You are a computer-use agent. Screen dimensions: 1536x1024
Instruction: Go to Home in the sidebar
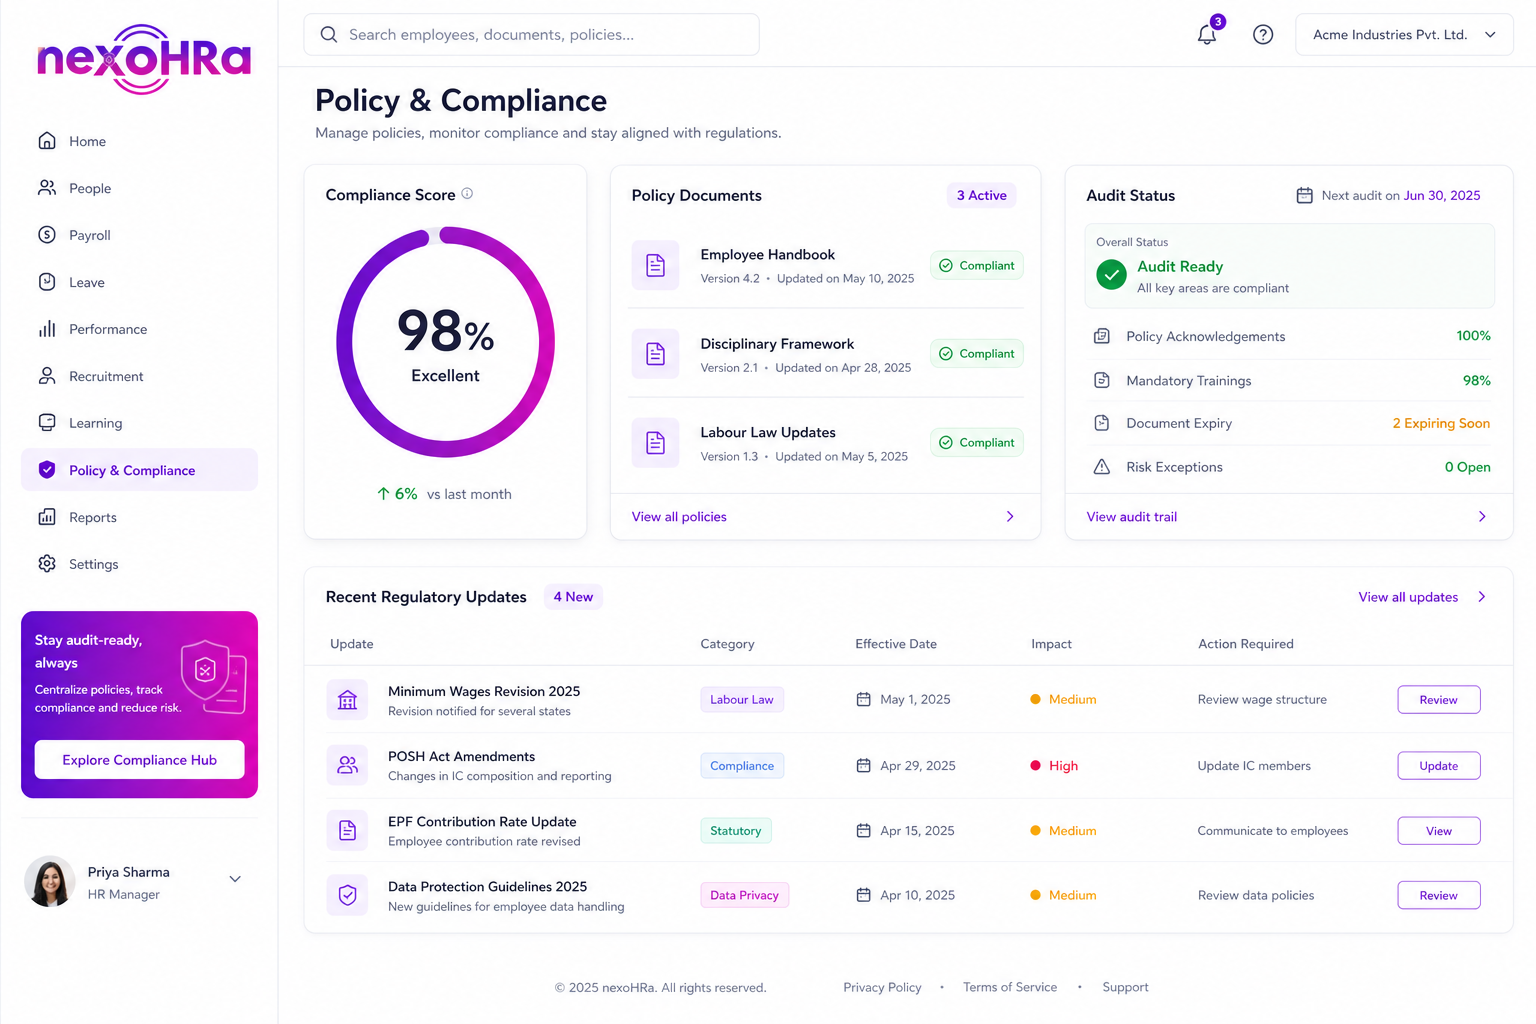[x=139, y=141]
